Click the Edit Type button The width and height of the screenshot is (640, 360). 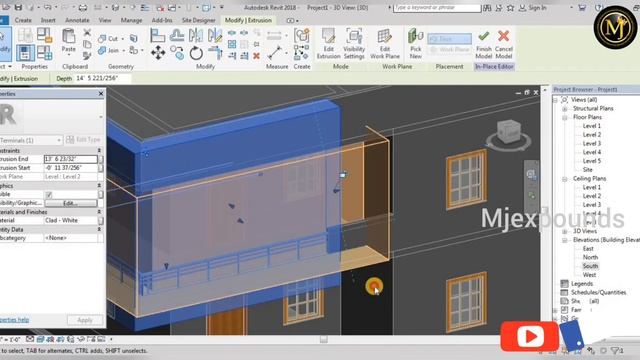coord(84,140)
